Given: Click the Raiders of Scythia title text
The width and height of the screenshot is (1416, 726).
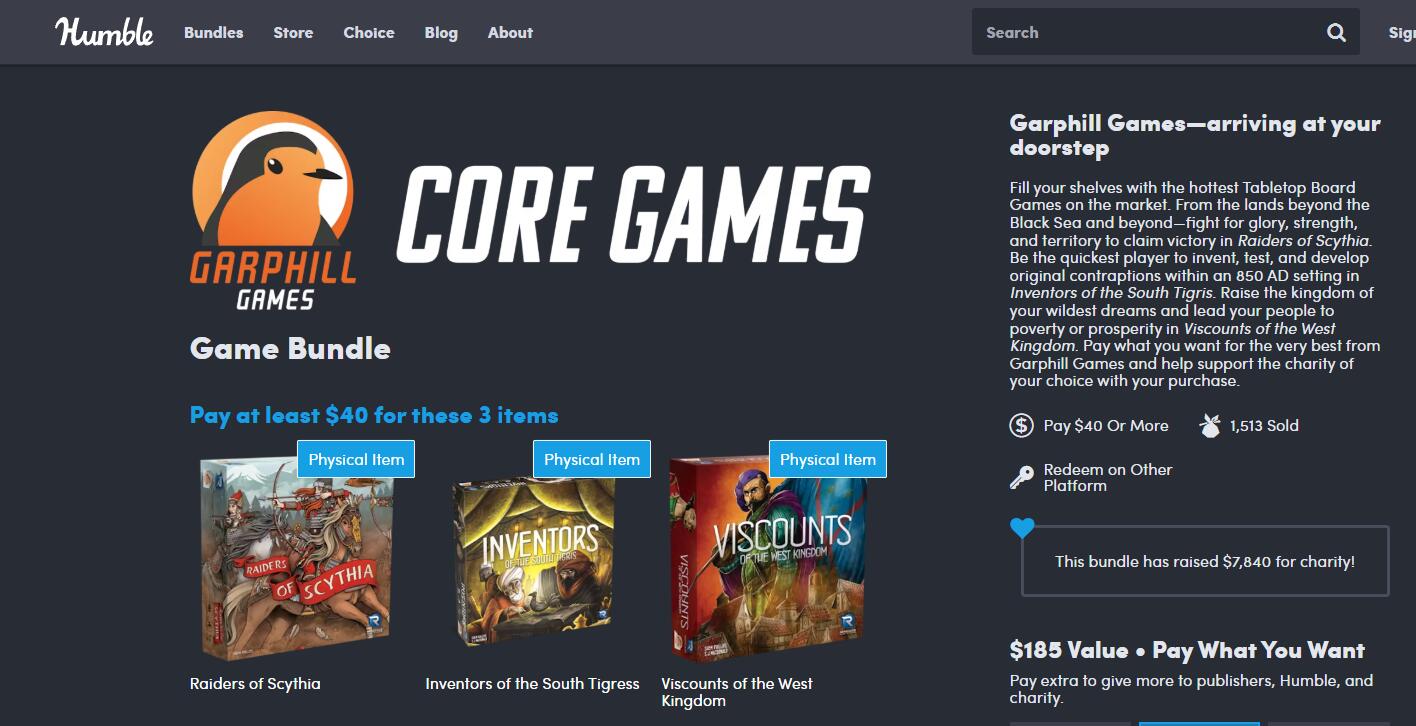Looking at the screenshot, I should [255, 684].
